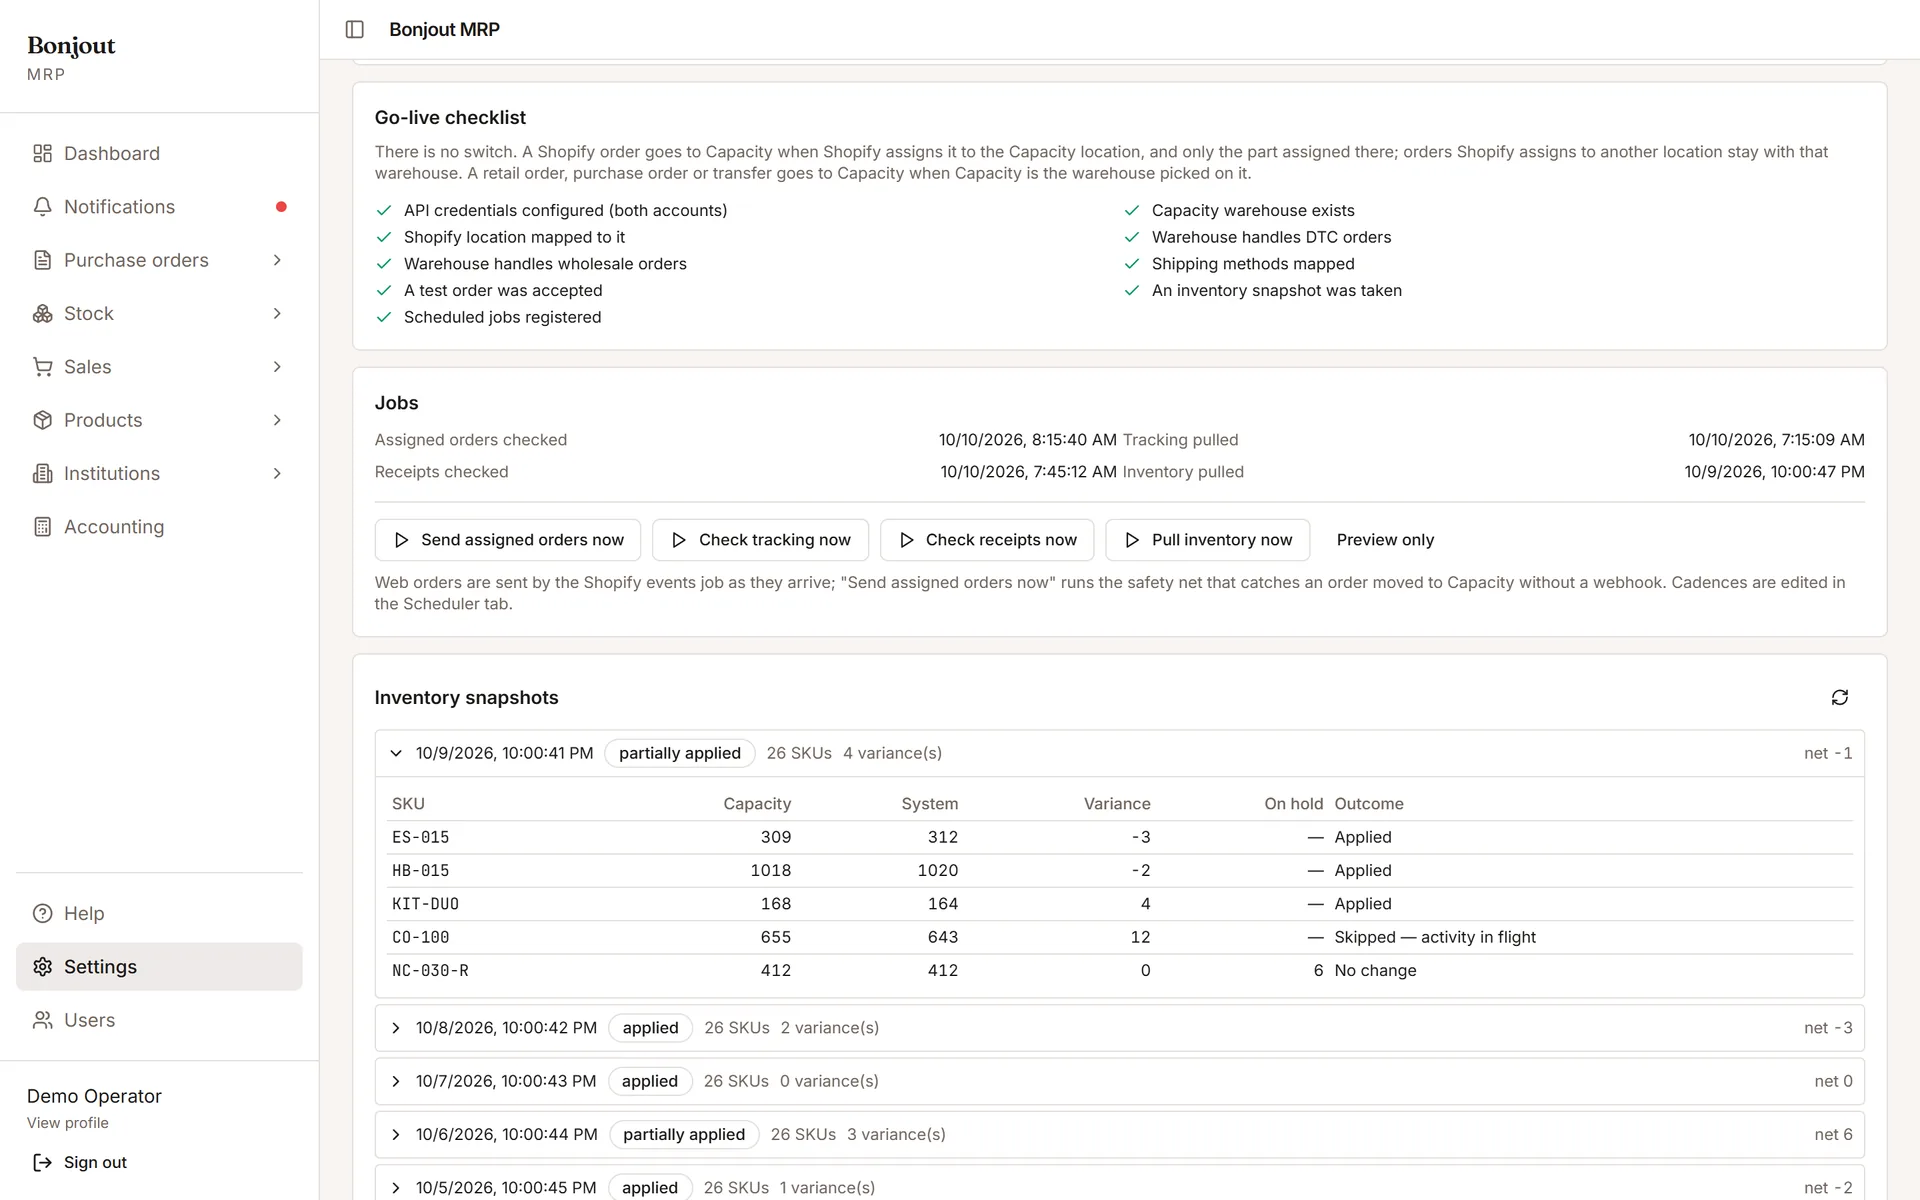Toggle the Preview only option
The height and width of the screenshot is (1200, 1920).
pos(1385,540)
